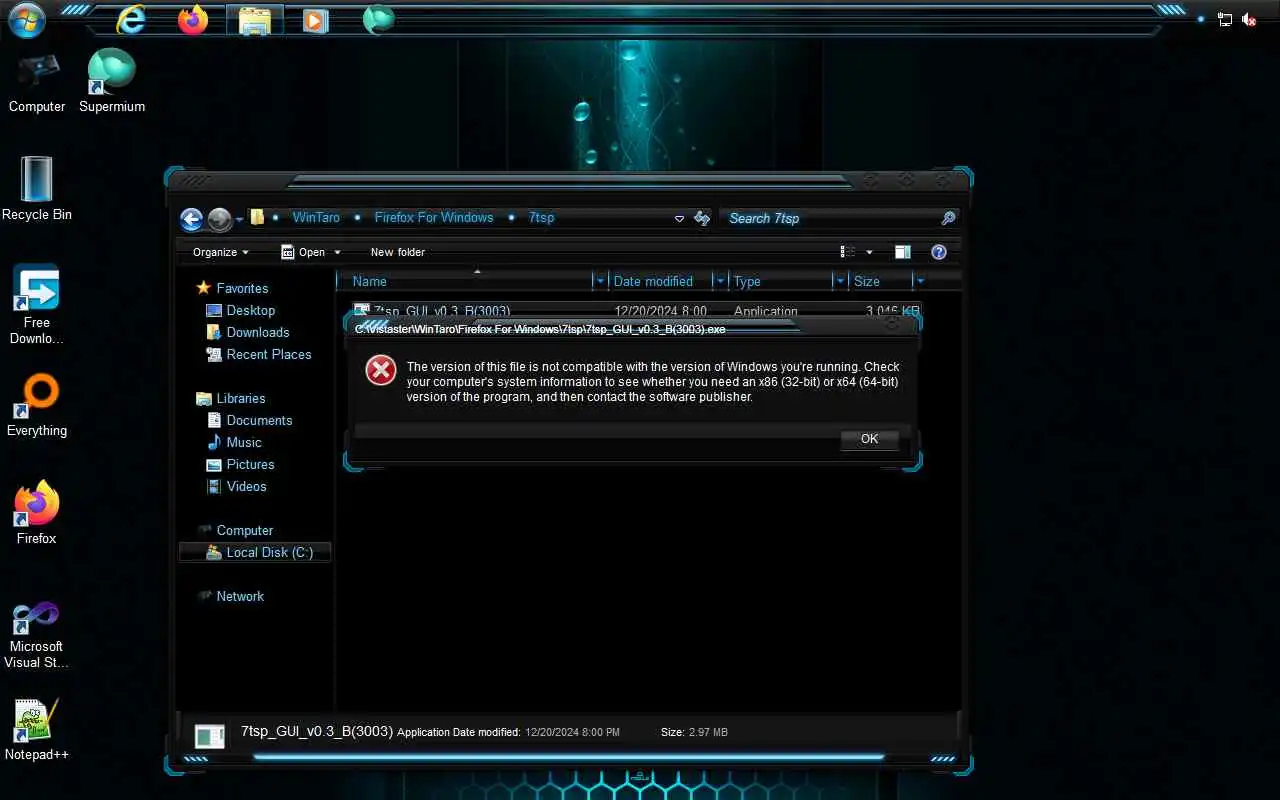Click the change view icon
This screenshot has width=1280, height=800.
(848, 252)
